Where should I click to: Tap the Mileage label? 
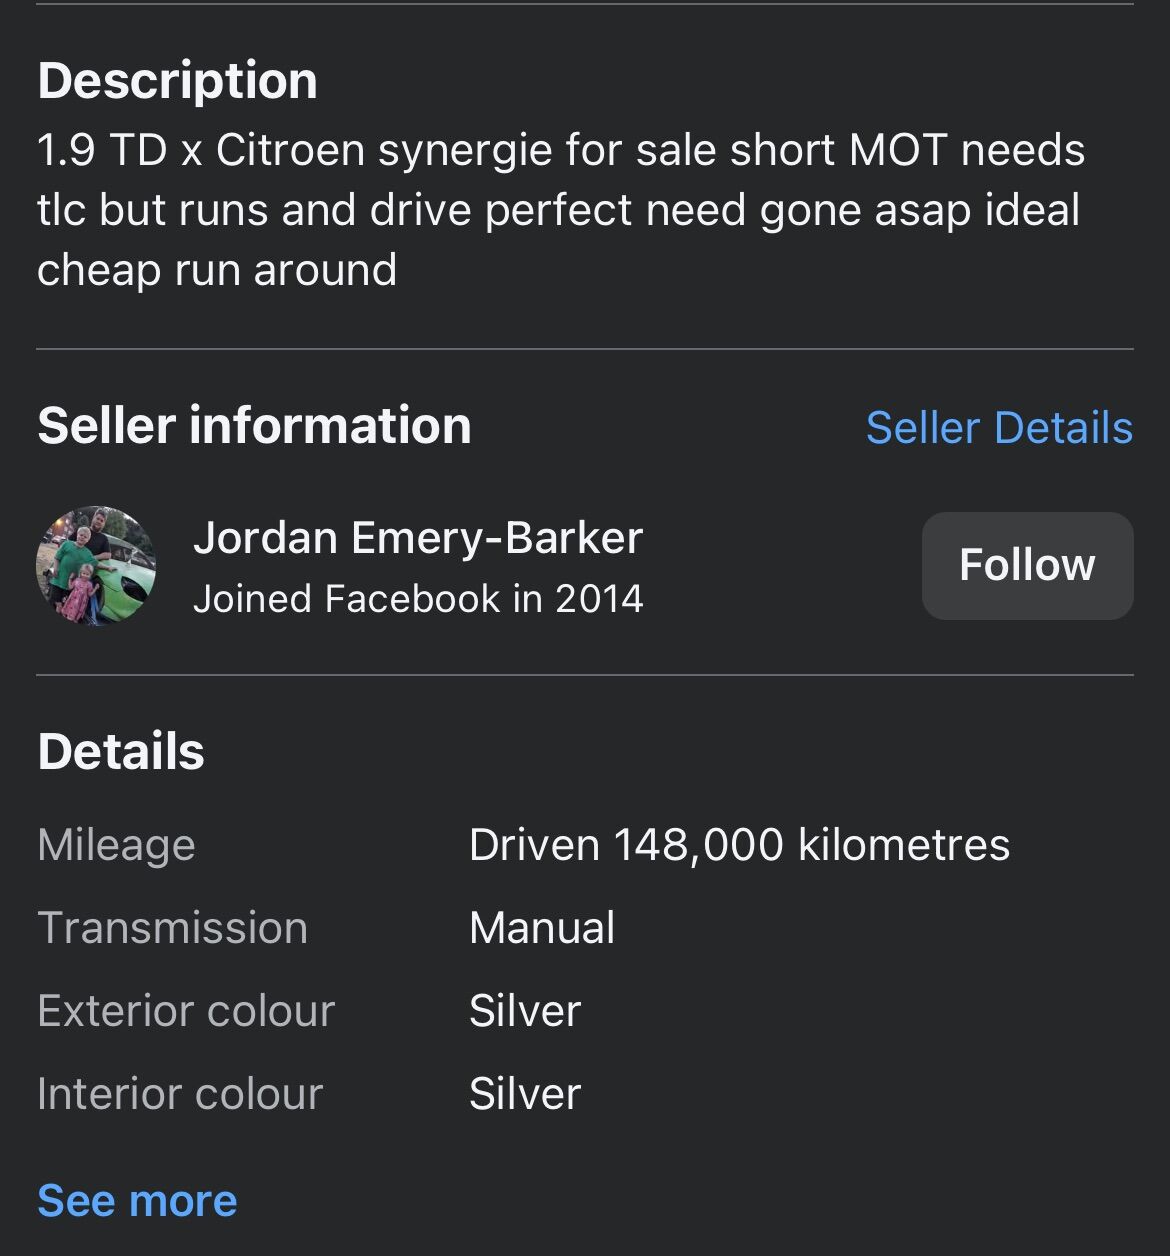click(x=116, y=846)
